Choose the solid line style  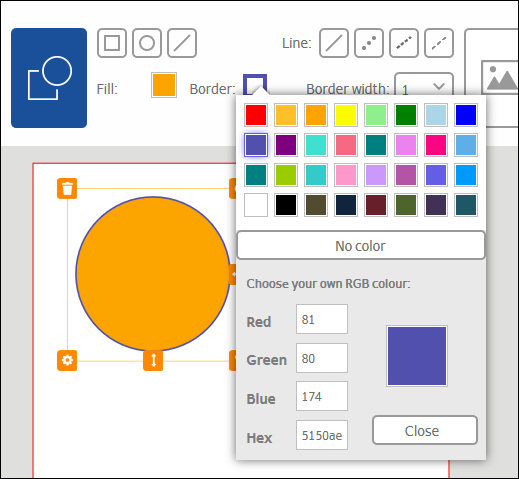[x=334, y=43]
